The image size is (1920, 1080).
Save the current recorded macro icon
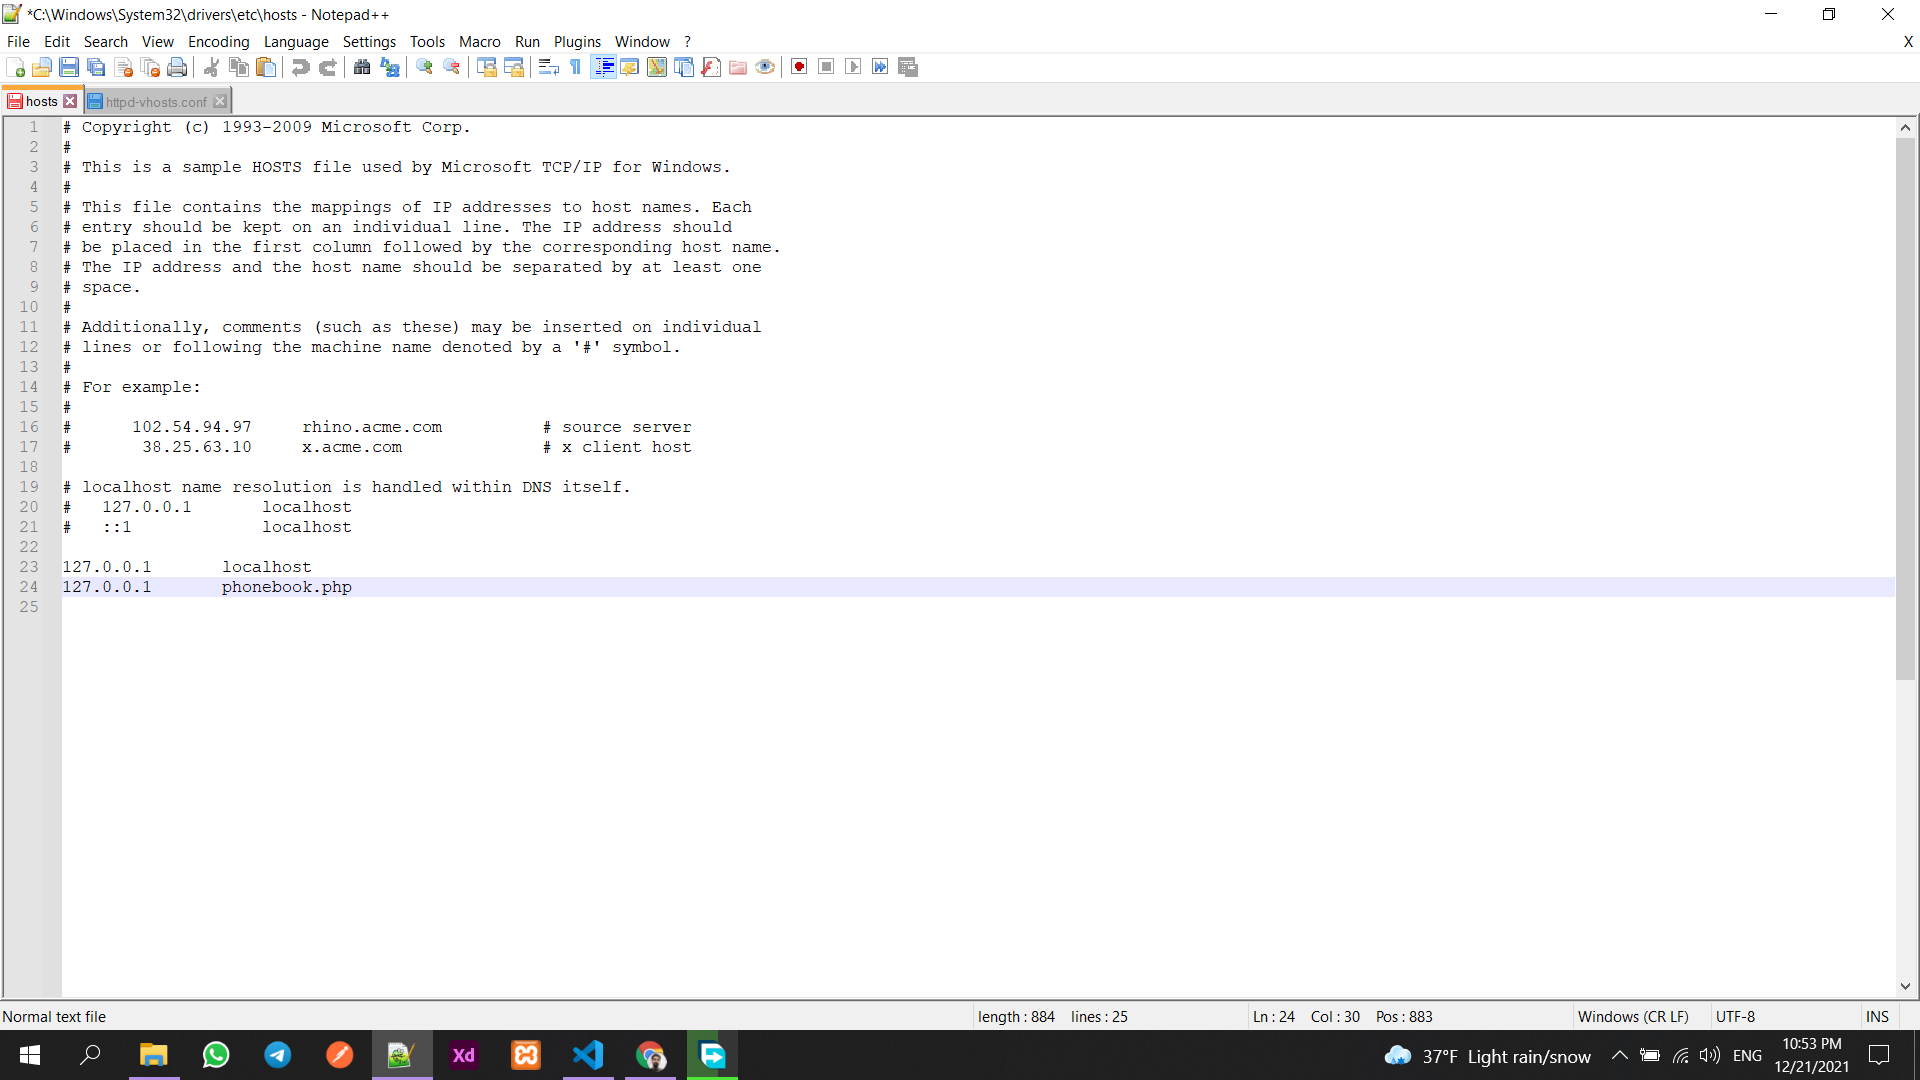click(x=908, y=67)
